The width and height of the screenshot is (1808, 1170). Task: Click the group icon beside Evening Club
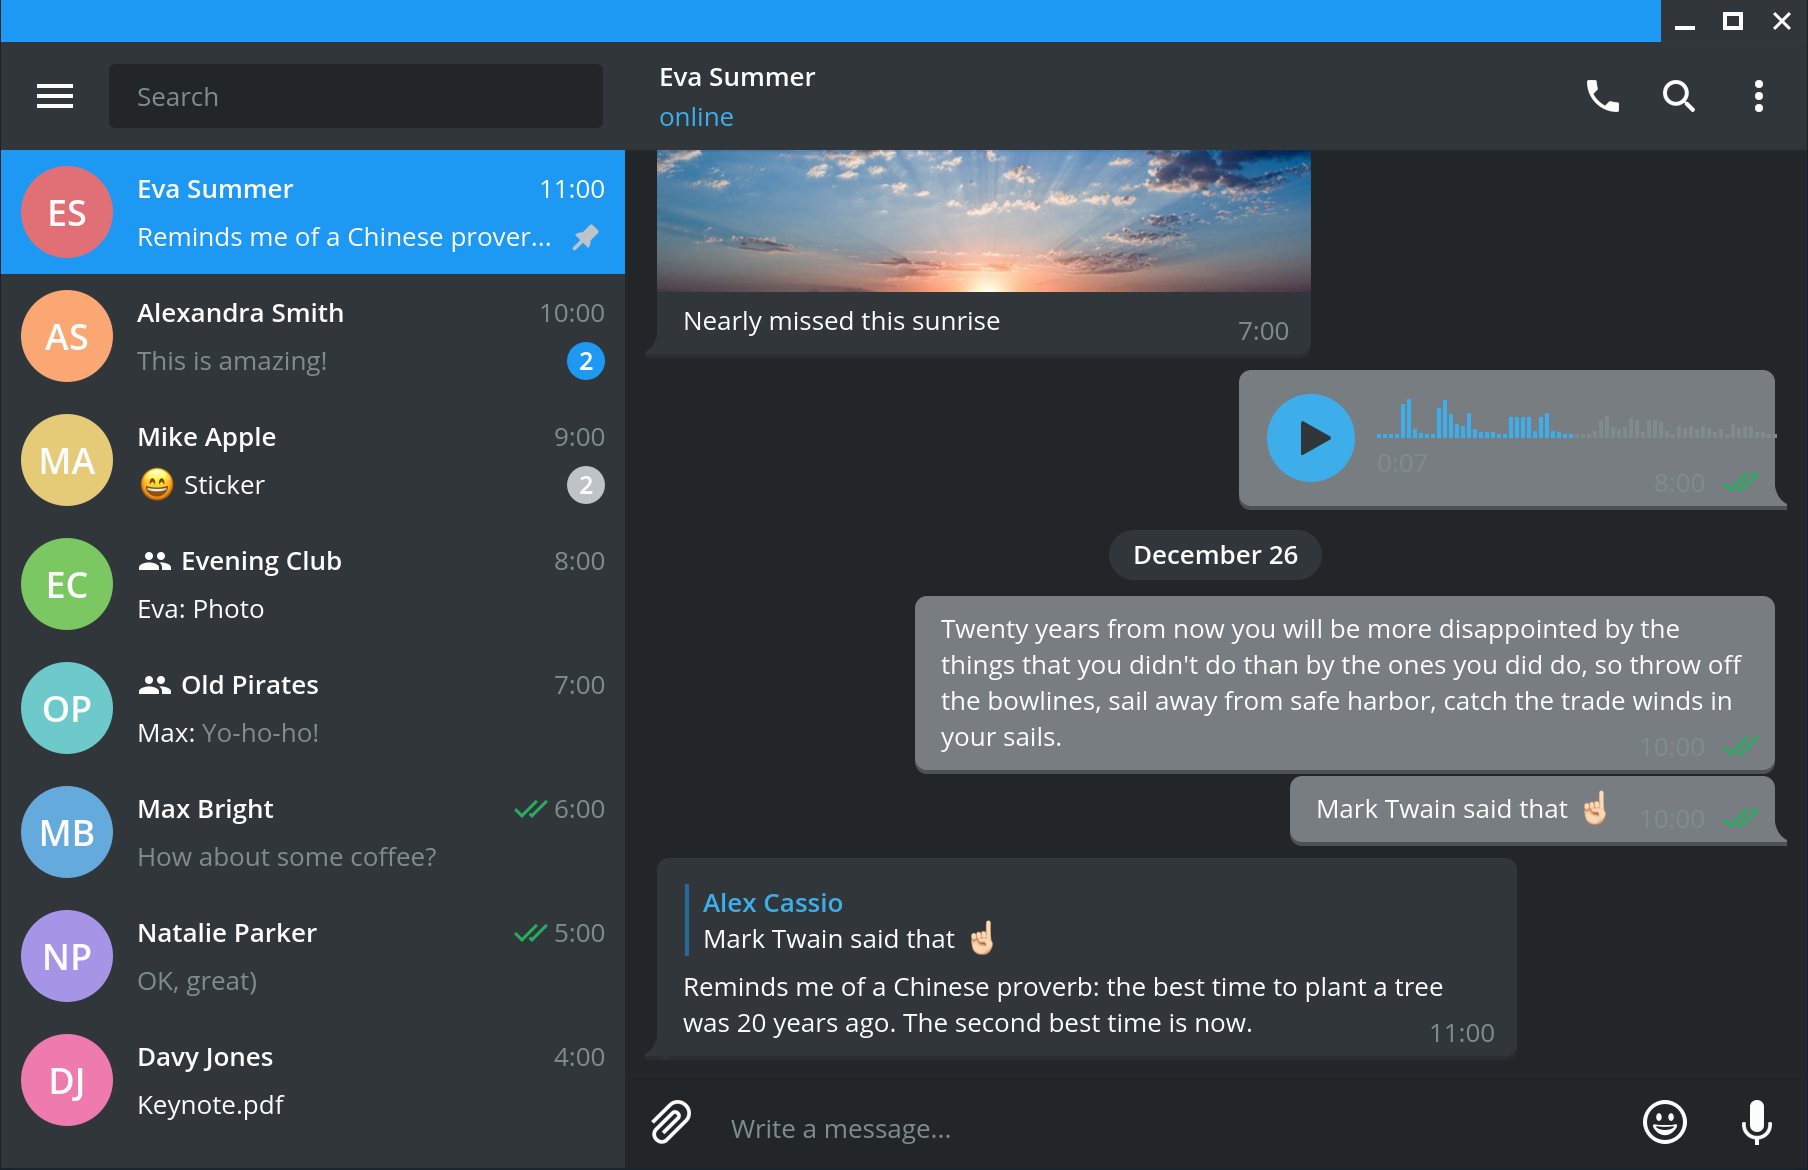[x=154, y=561]
